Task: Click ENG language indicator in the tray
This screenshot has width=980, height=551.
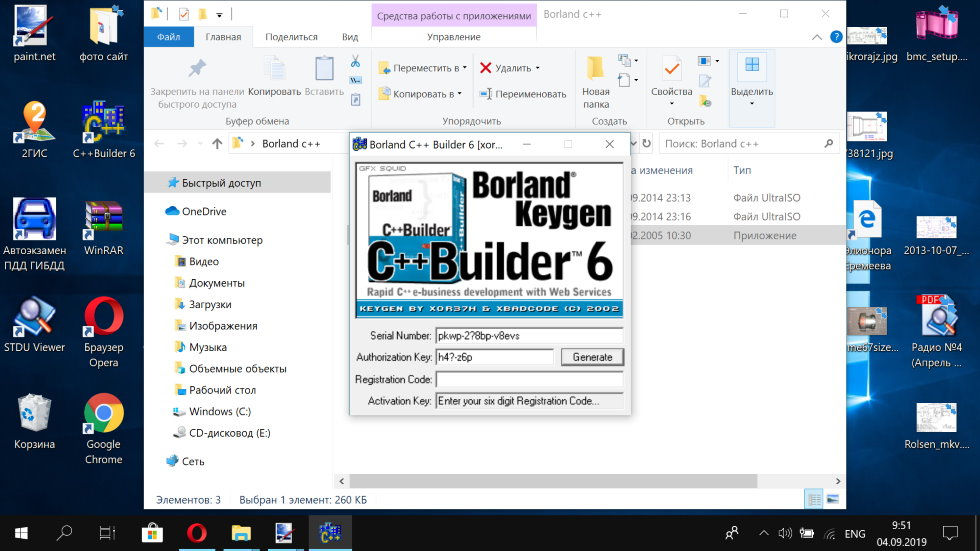Action: point(855,534)
